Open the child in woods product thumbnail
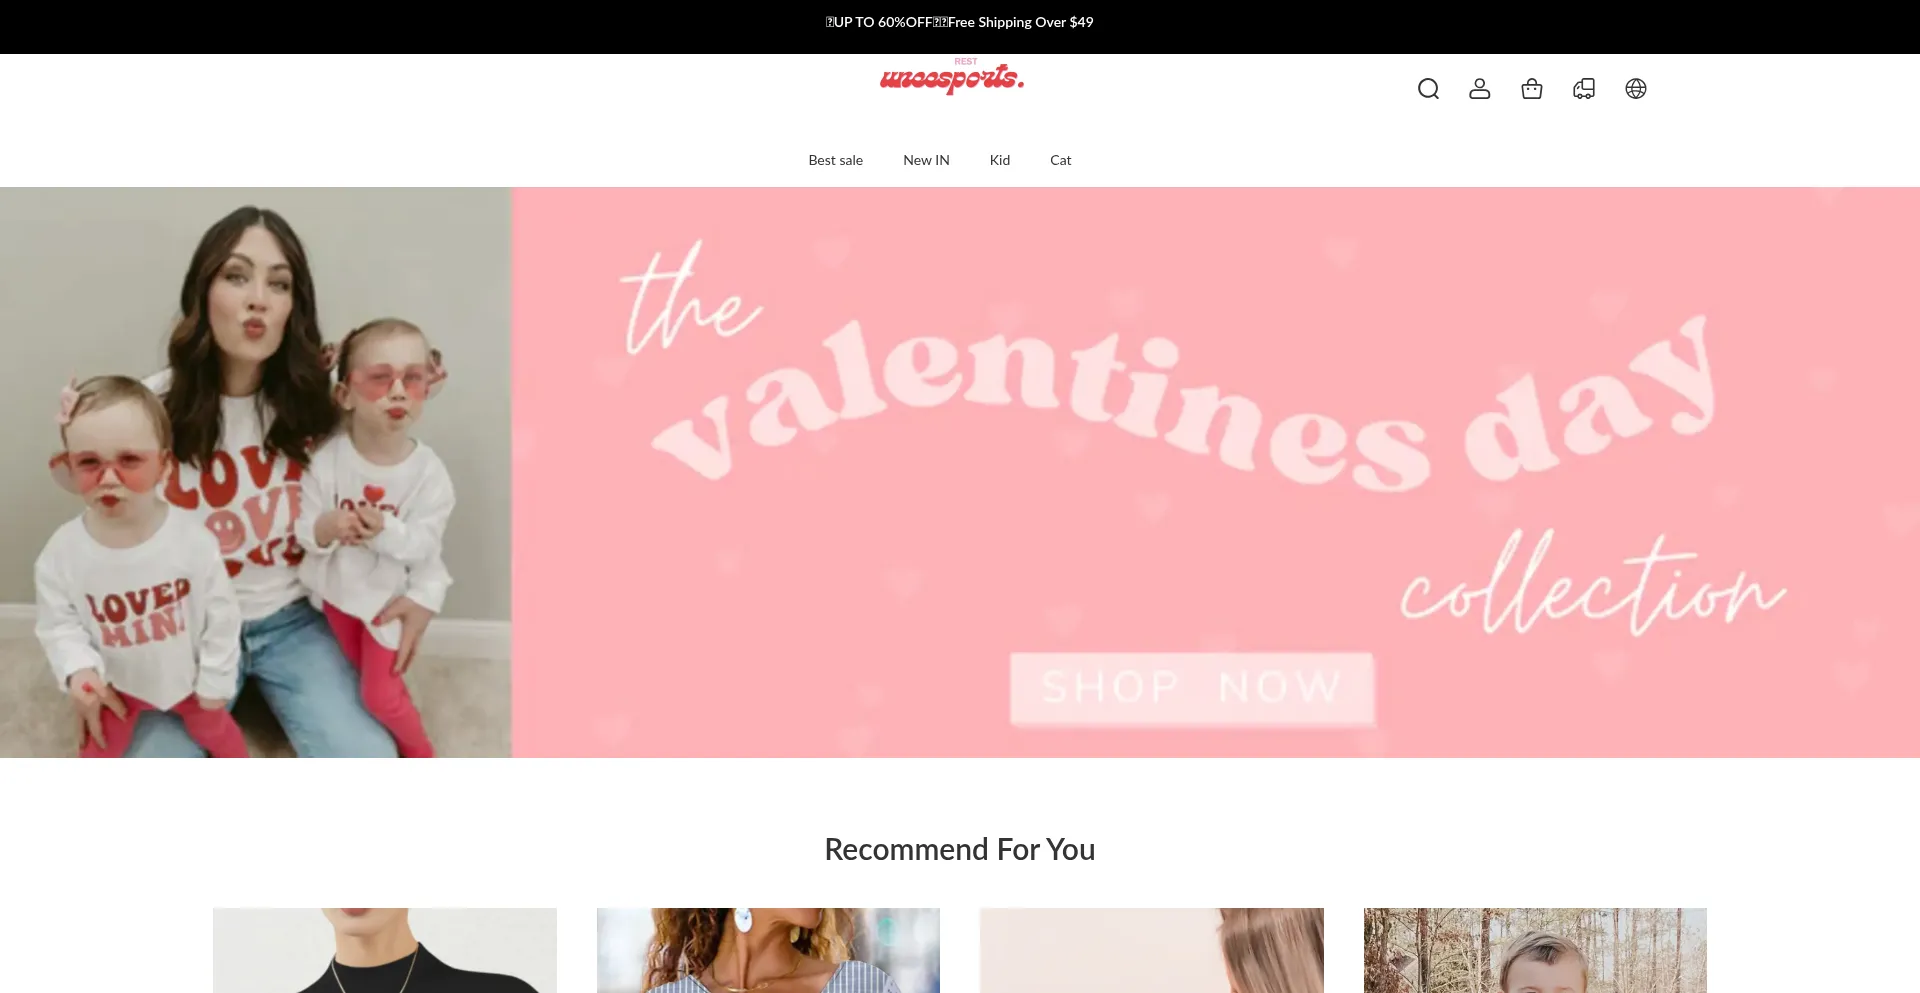Viewport: 1920px width, 993px height. tap(1535, 950)
